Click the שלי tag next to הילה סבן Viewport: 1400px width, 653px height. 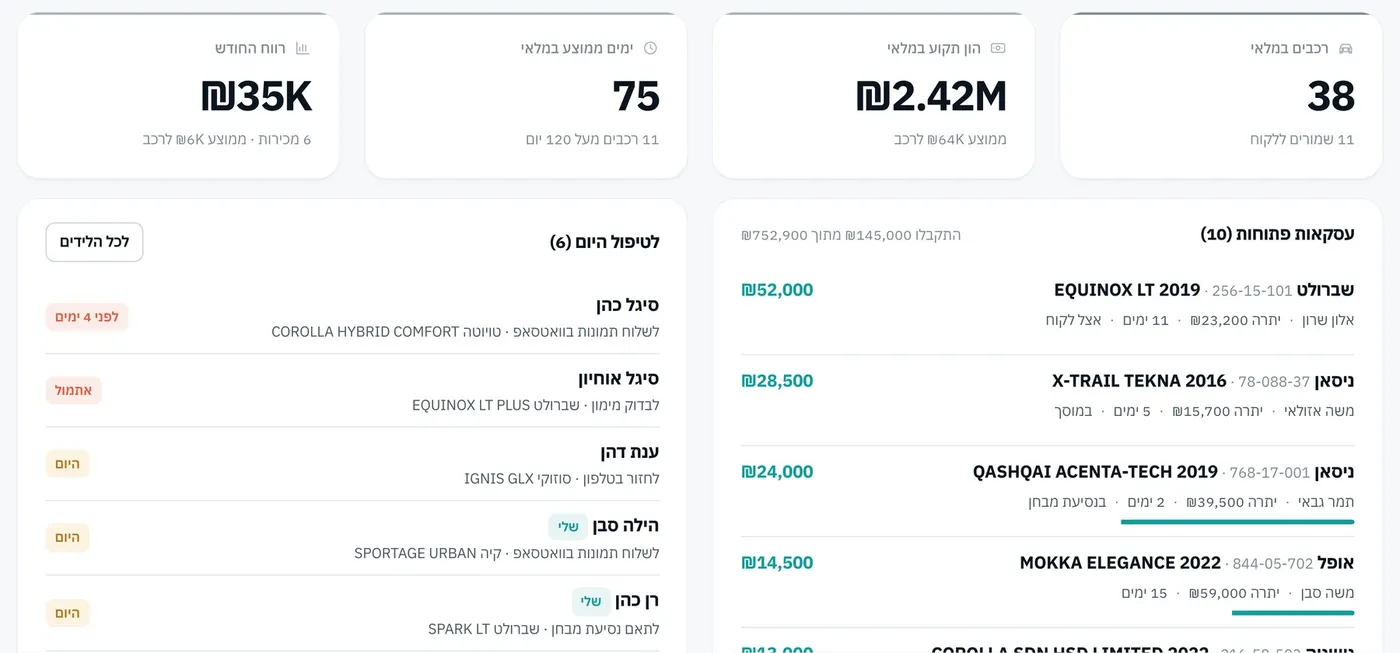(568, 526)
